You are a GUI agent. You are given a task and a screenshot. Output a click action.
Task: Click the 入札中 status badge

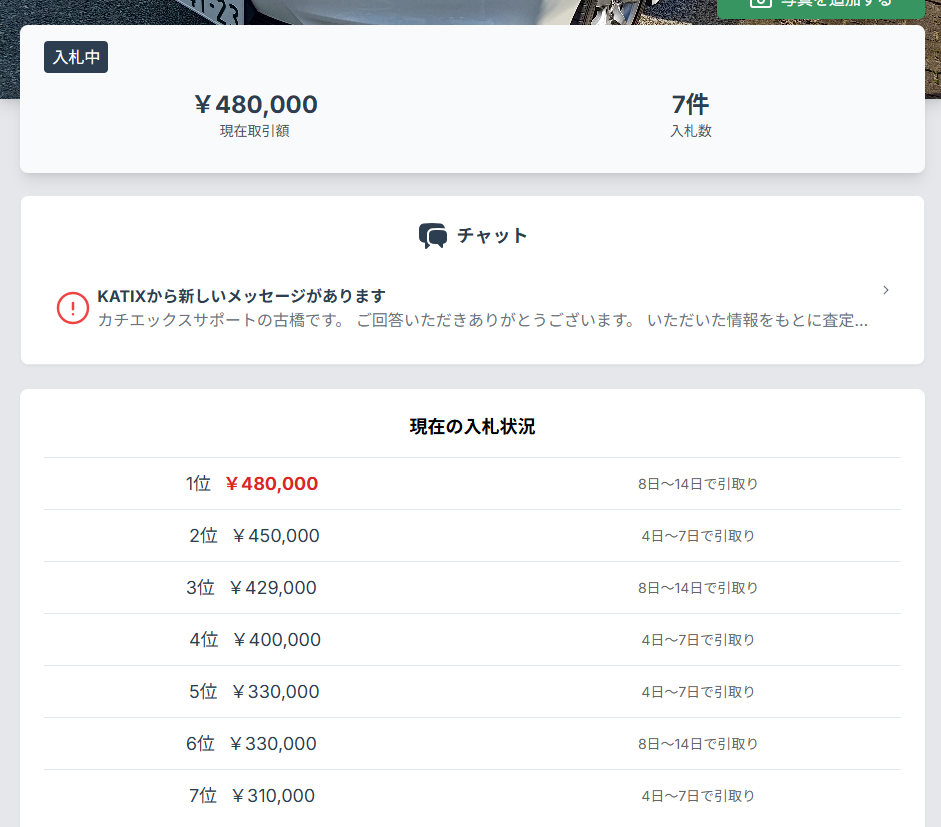click(x=76, y=57)
